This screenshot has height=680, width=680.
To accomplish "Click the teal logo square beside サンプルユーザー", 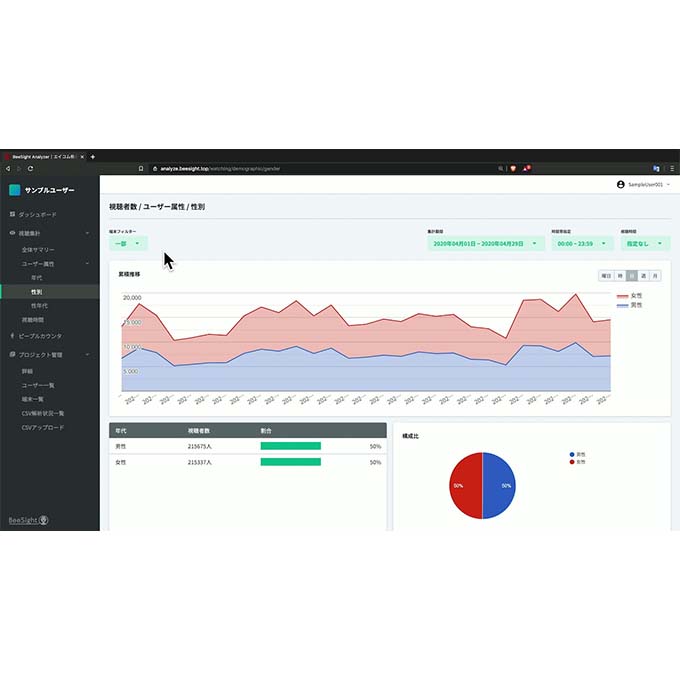I will 15,190.
